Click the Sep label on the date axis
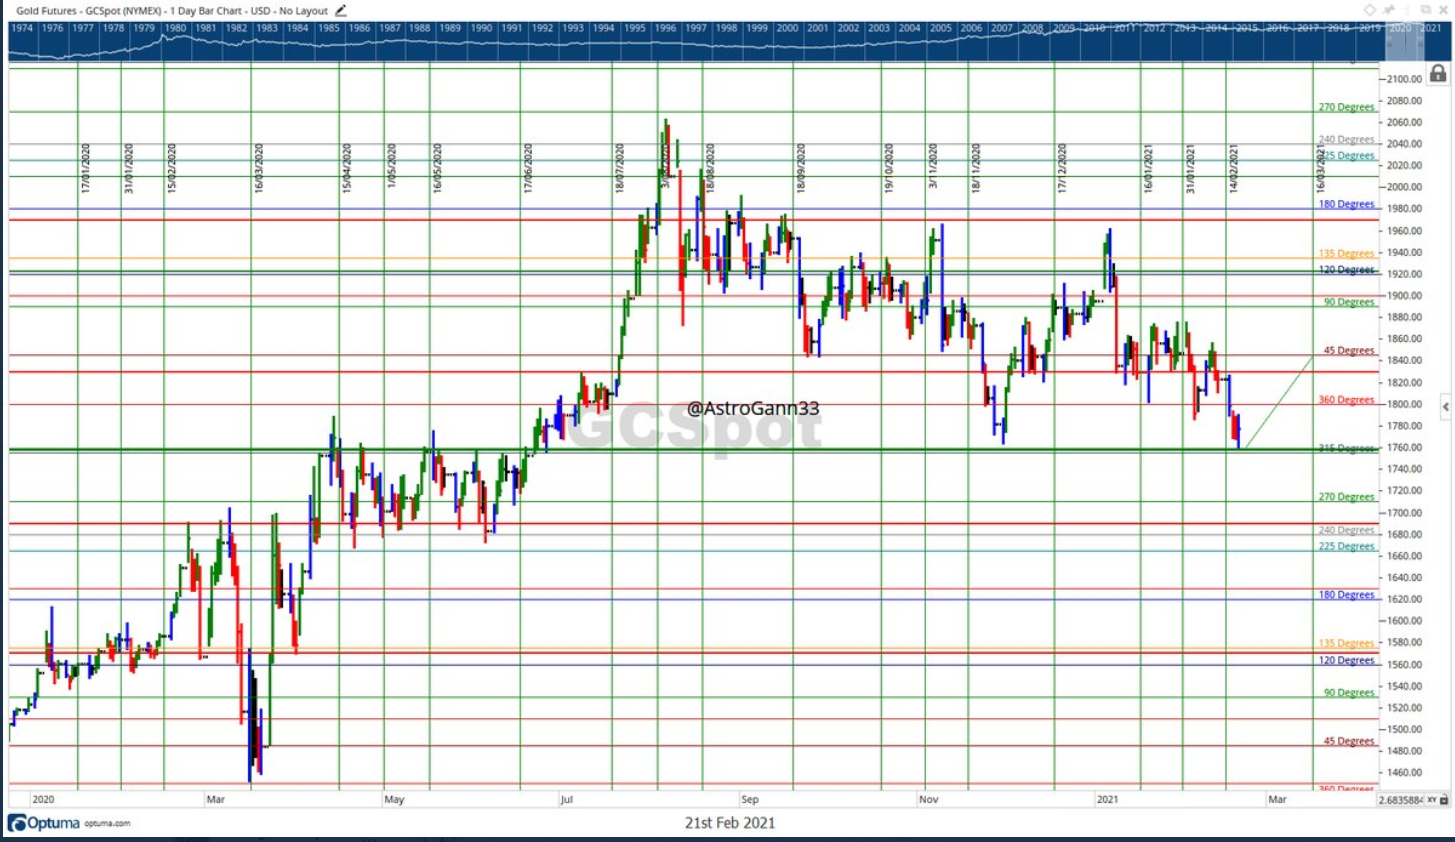This screenshot has width=1455, height=842. tap(749, 800)
